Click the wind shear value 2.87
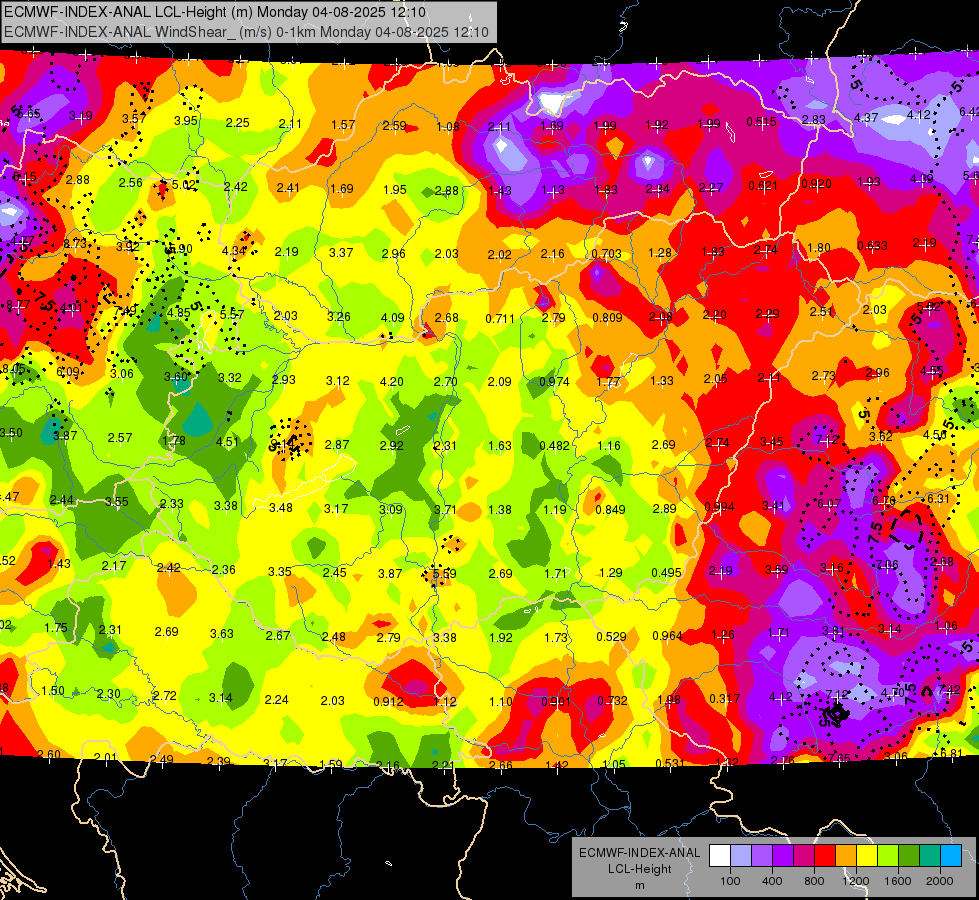 click(337, 444)
